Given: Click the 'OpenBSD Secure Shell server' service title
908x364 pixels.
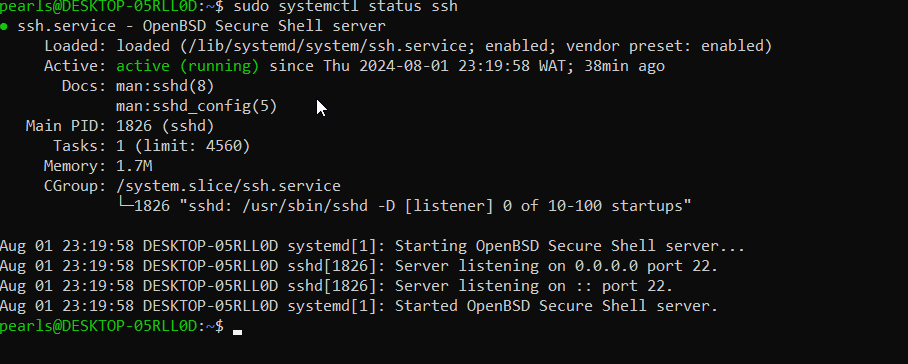Looking at the screenshot, I should pyautogui.click(x=264, y=26).
